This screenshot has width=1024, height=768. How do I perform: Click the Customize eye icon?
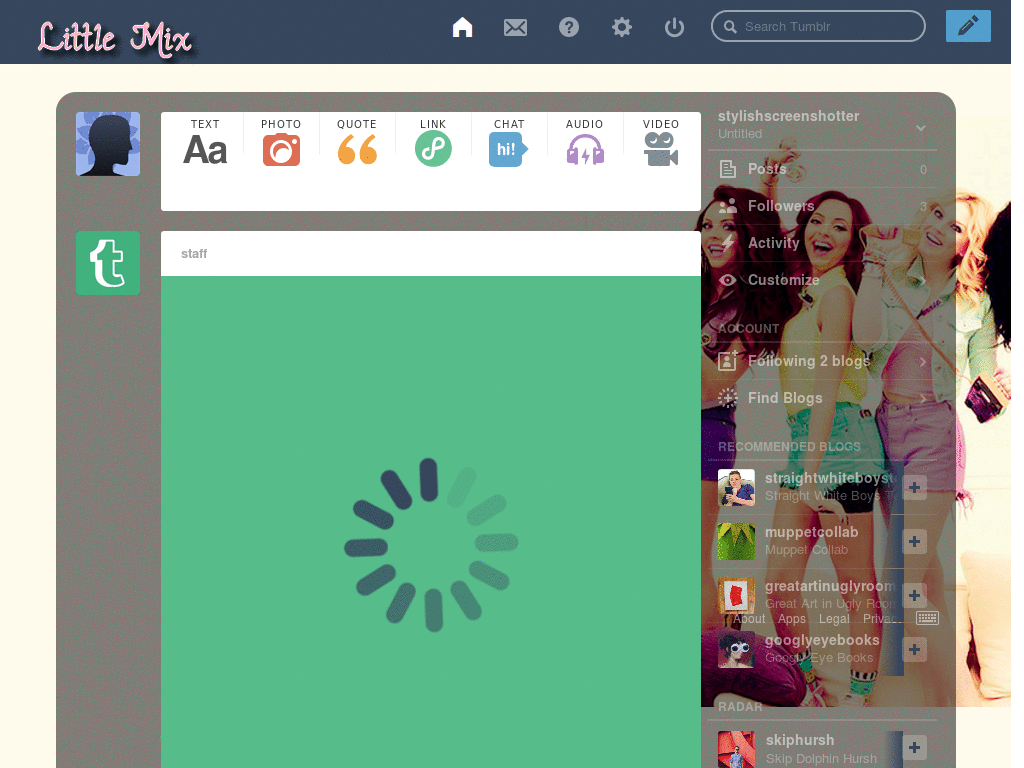coord(728,280)
